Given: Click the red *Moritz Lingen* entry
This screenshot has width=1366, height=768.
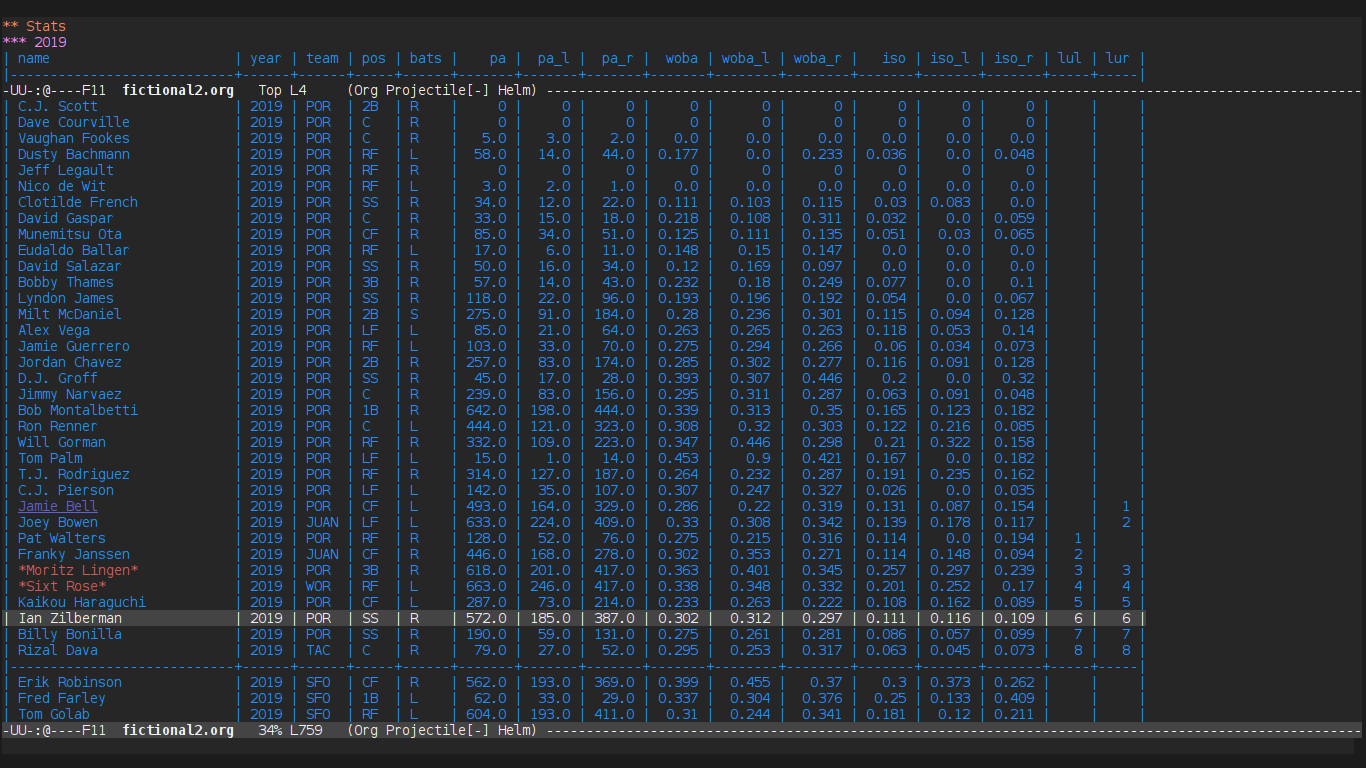Looking at the screenshot, I should tap(78, 570).
